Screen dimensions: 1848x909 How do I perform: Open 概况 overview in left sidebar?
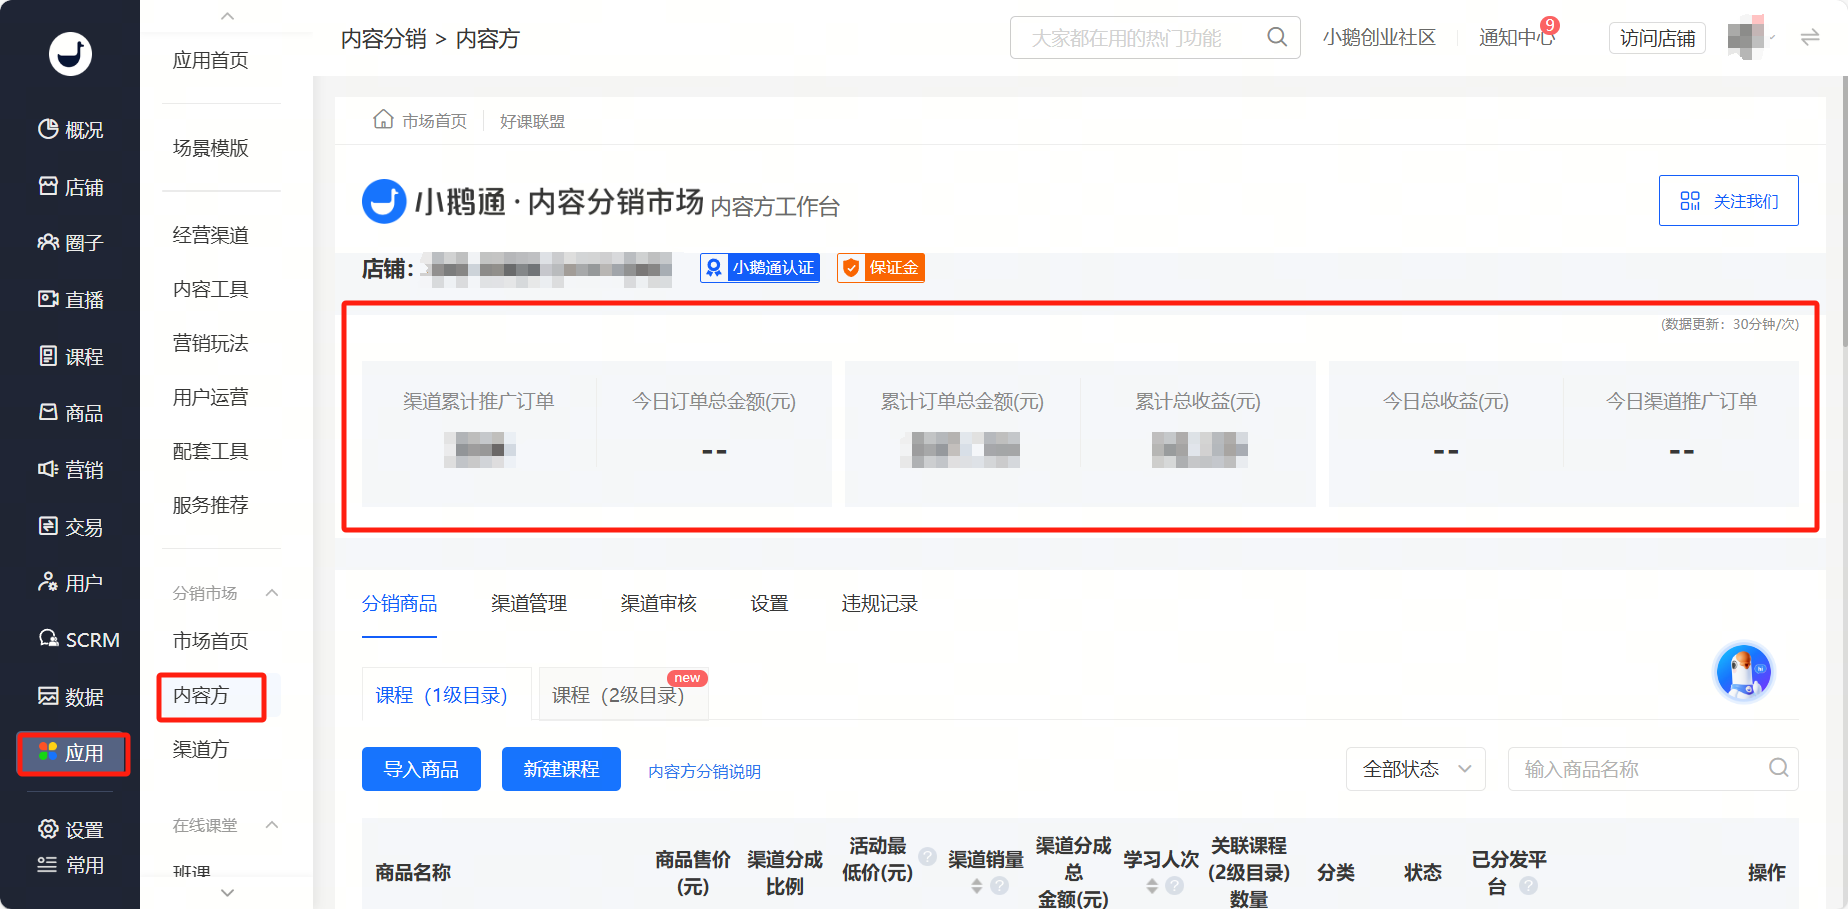[70, 130]
